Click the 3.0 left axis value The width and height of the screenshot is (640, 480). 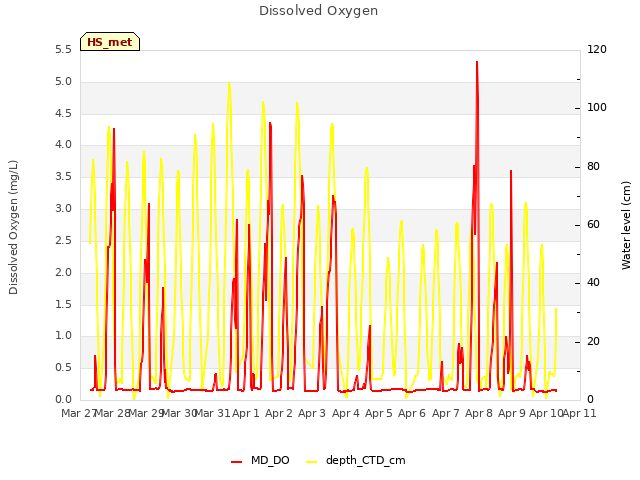(x=63, y=209)
